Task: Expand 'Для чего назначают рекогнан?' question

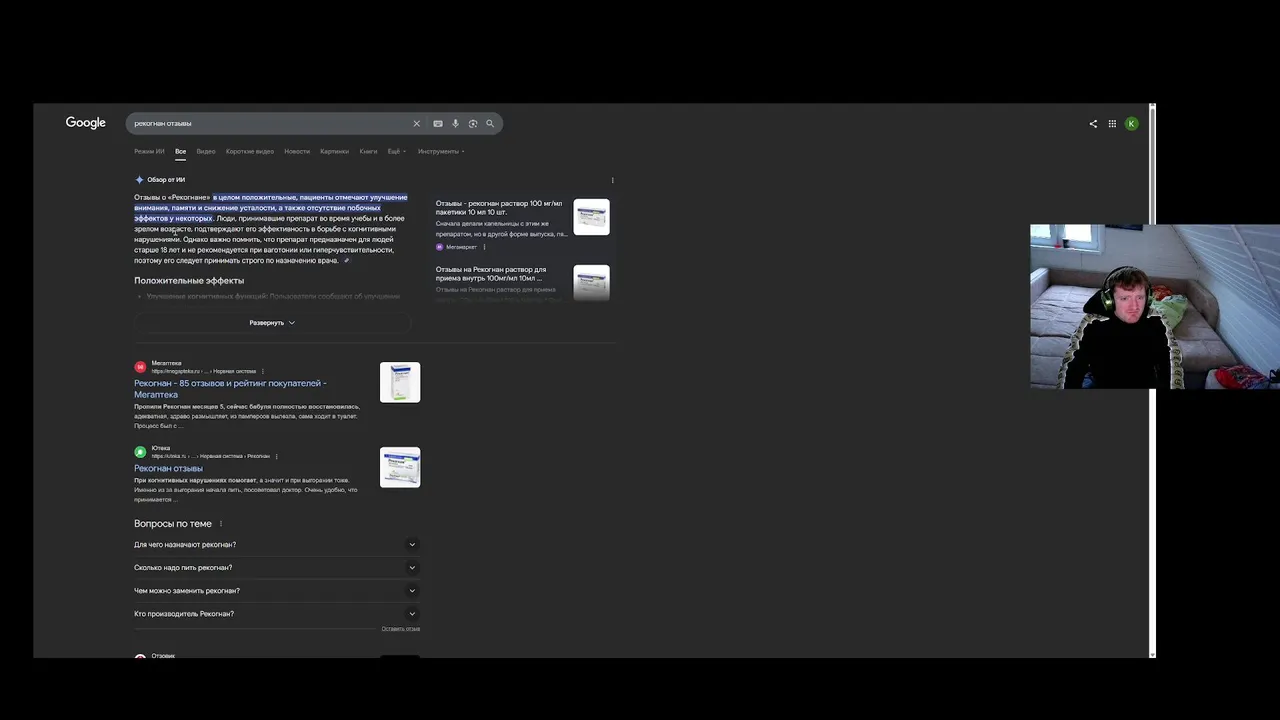Action: pyautogui.click(x=276, y=545)
